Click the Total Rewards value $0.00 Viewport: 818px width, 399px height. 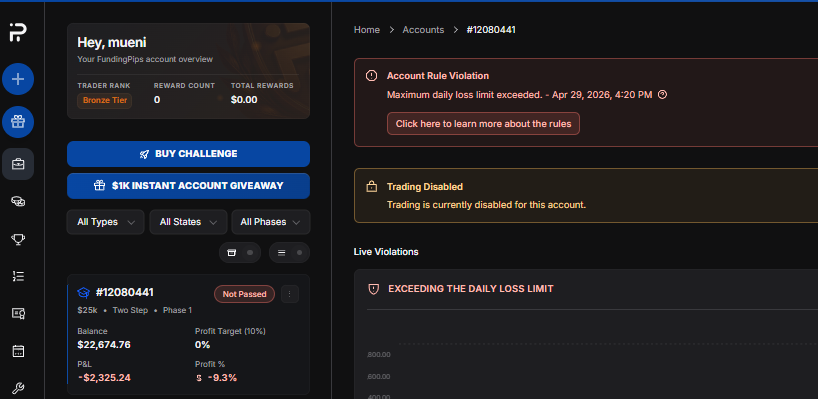point(244,100)
